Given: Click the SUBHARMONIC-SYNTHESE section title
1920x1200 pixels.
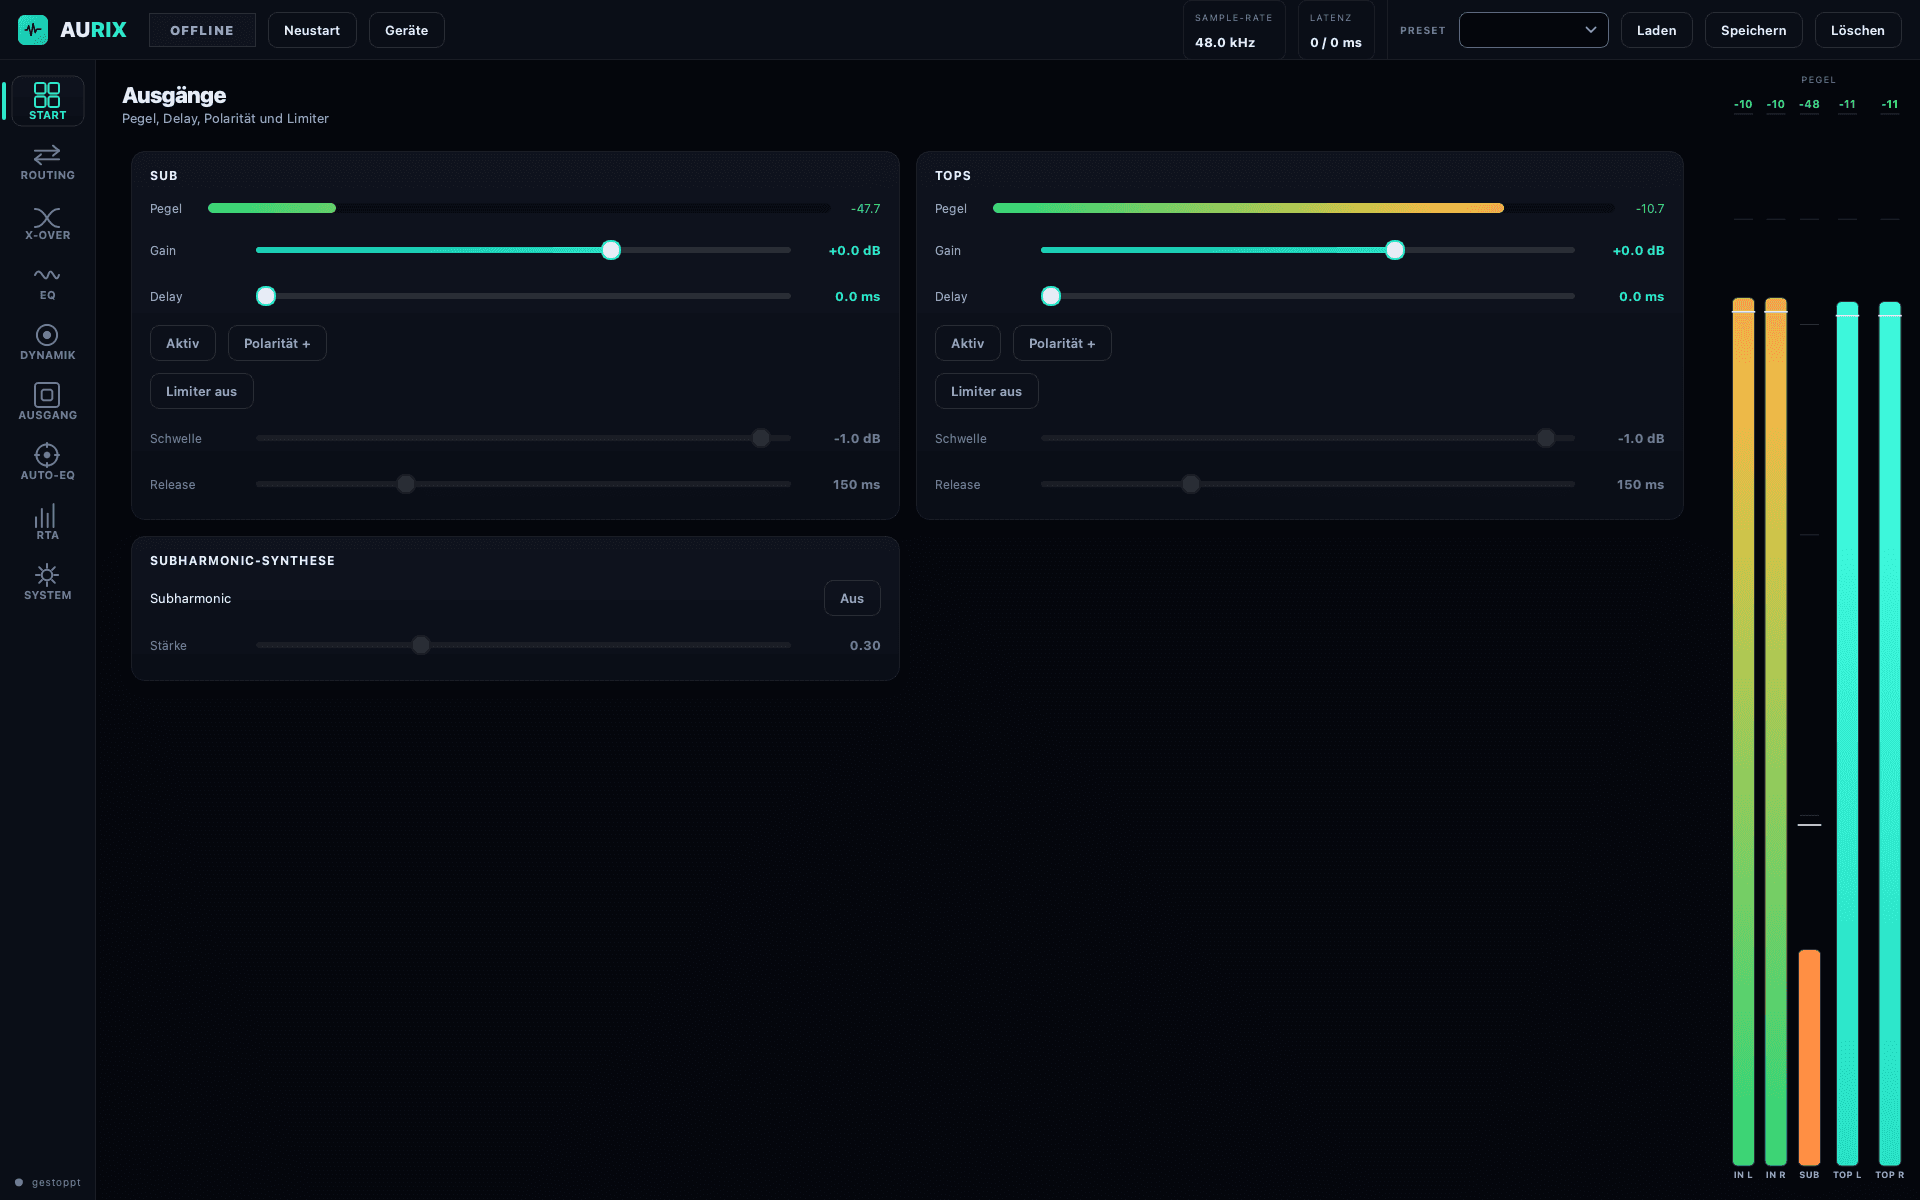Looking at the screenshot, I should point(242,561).
